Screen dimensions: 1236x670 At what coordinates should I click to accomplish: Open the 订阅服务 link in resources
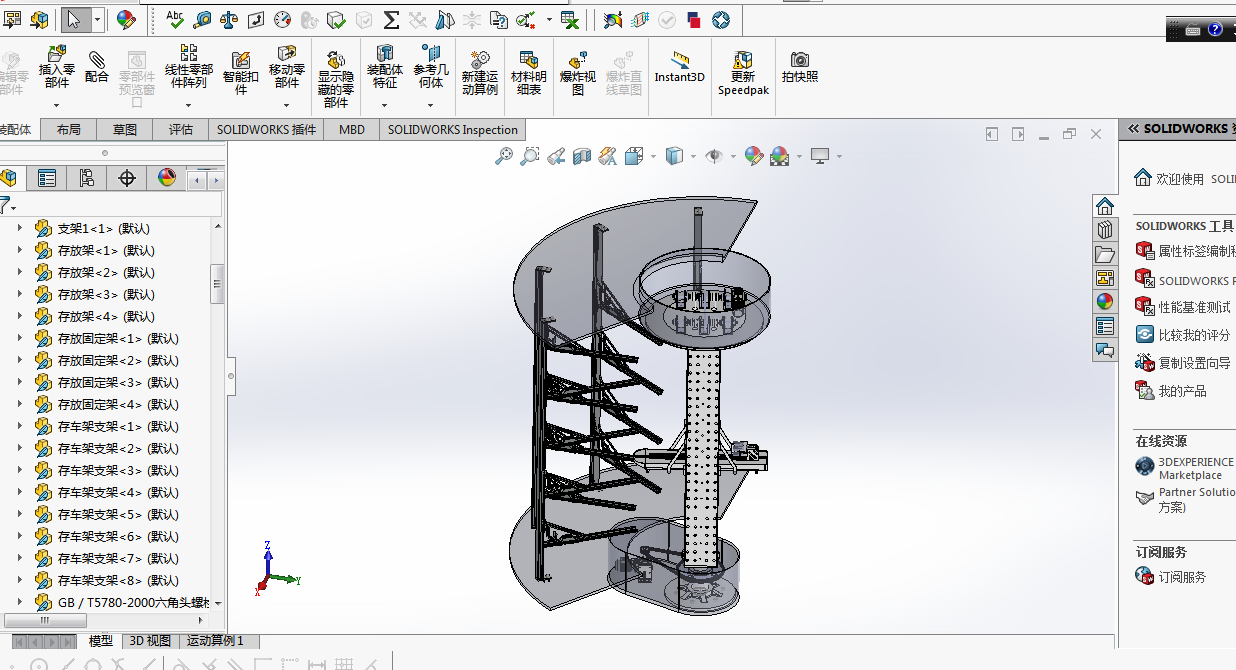point(1182,577)
